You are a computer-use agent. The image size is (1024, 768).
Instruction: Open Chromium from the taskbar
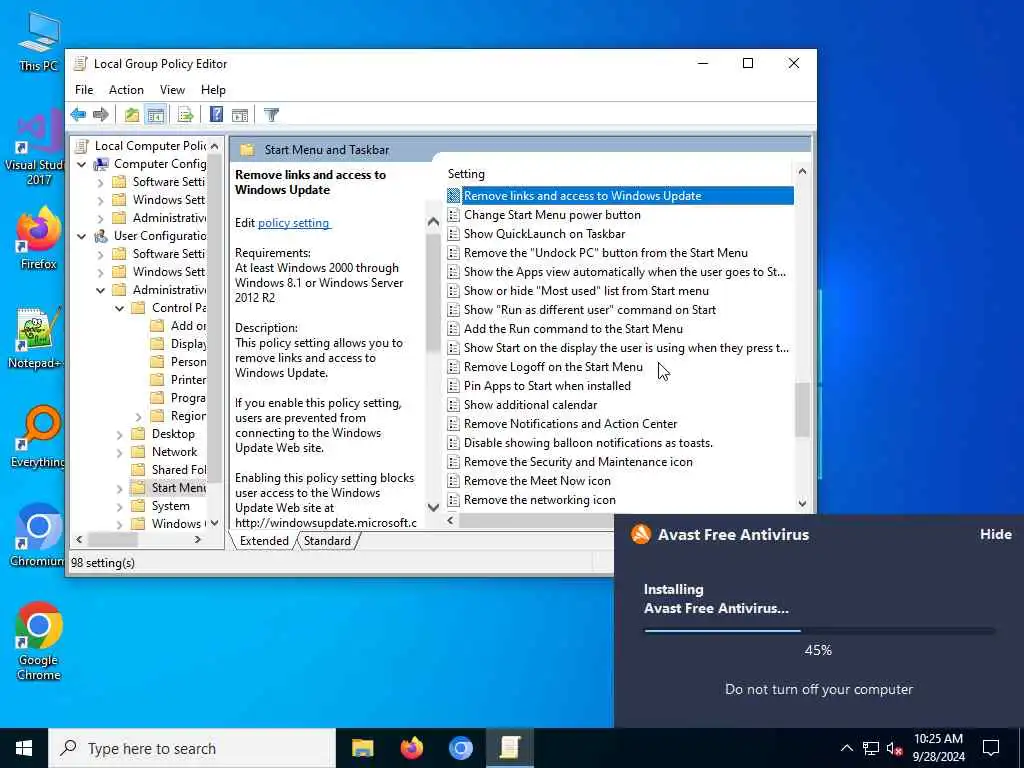pos(460,748)
